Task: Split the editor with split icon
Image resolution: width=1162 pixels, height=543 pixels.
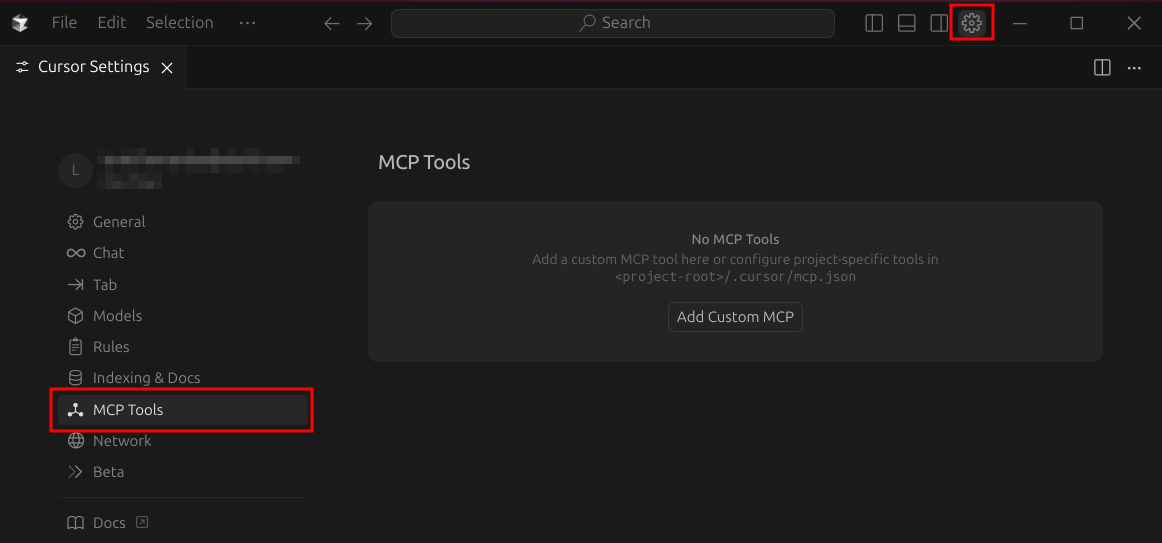Action: [x=1102, y=68]
